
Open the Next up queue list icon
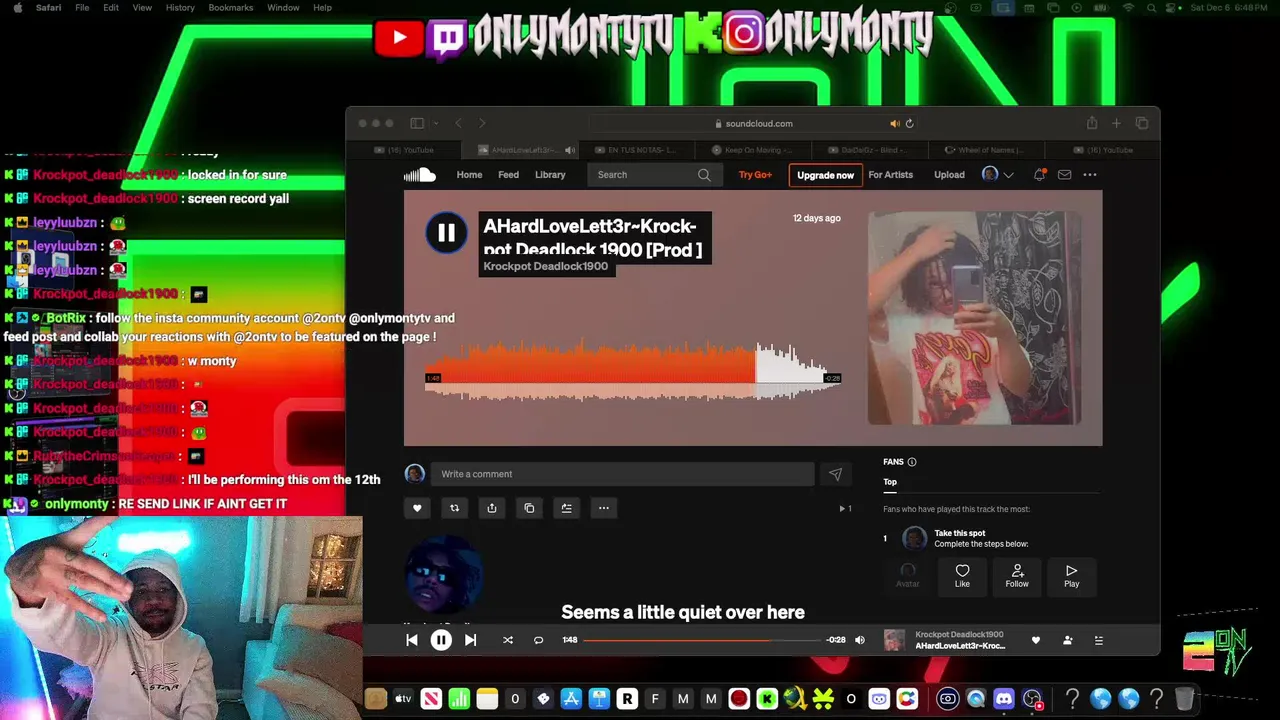[1098, 640]
